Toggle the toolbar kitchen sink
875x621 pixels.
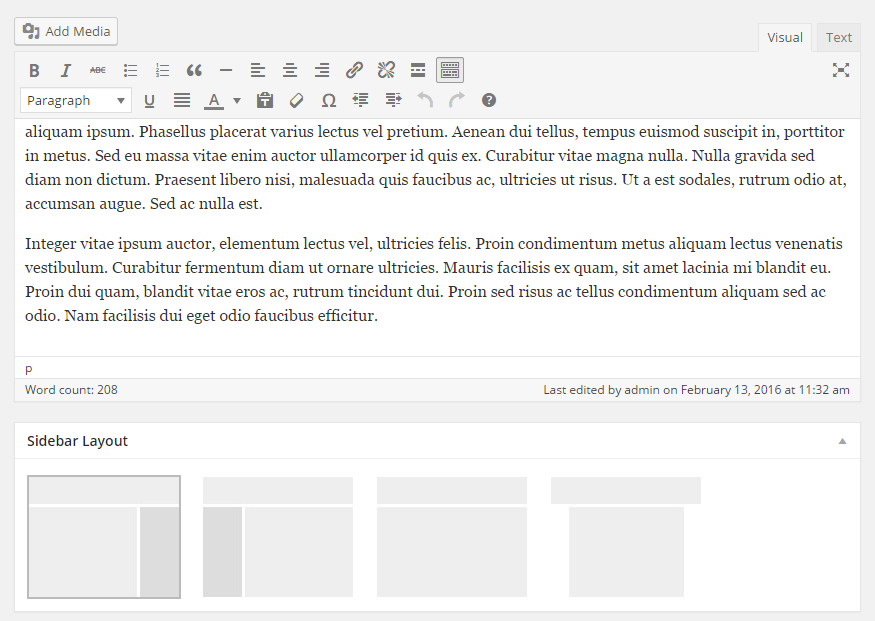click(450, 70)
